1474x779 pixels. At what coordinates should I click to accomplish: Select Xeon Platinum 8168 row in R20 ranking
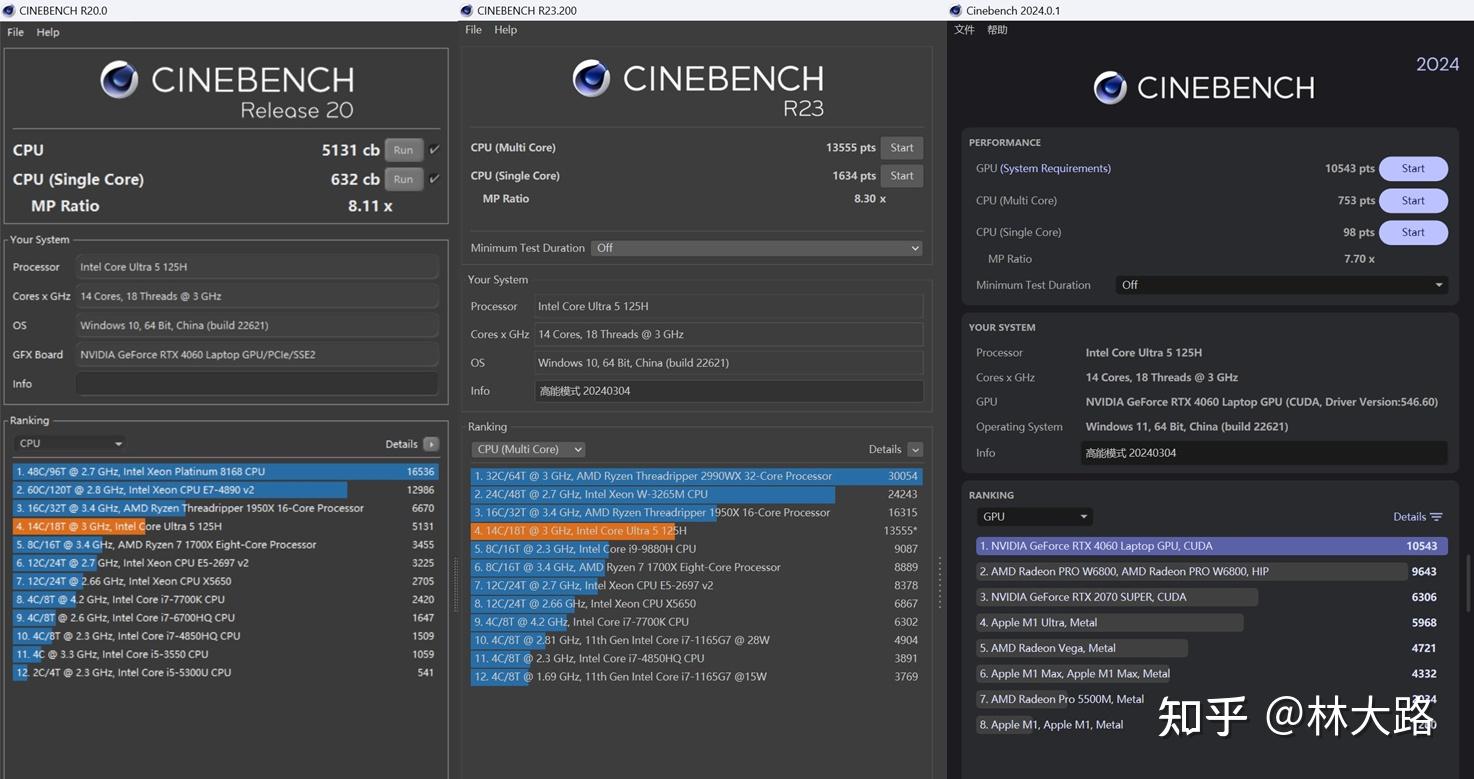tap(225, 472)
